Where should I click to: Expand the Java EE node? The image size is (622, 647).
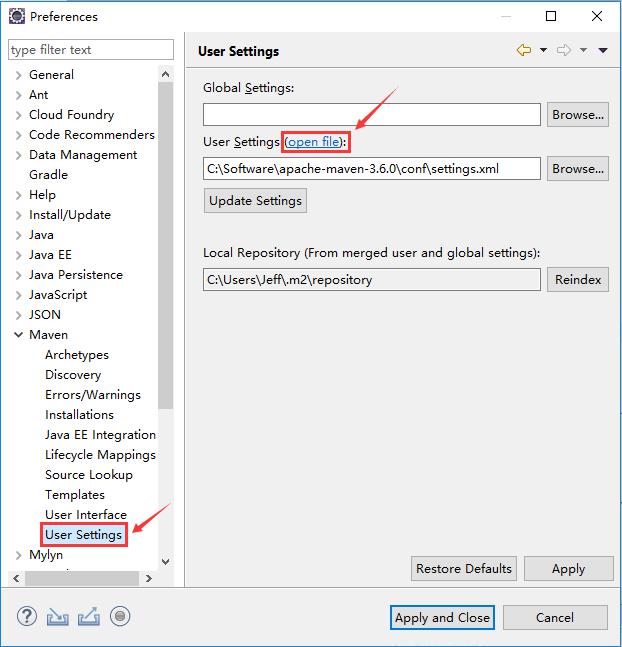(19, 255)
